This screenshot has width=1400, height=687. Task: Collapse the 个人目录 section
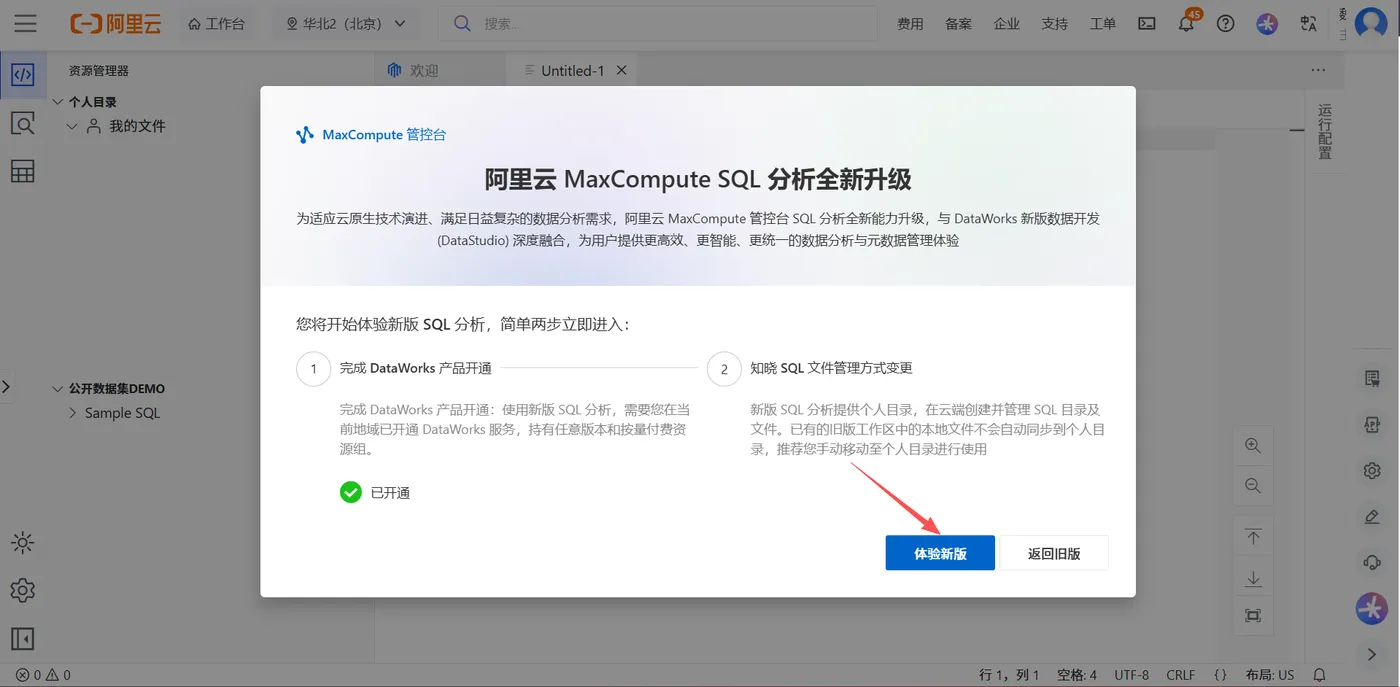coord(58,102)
